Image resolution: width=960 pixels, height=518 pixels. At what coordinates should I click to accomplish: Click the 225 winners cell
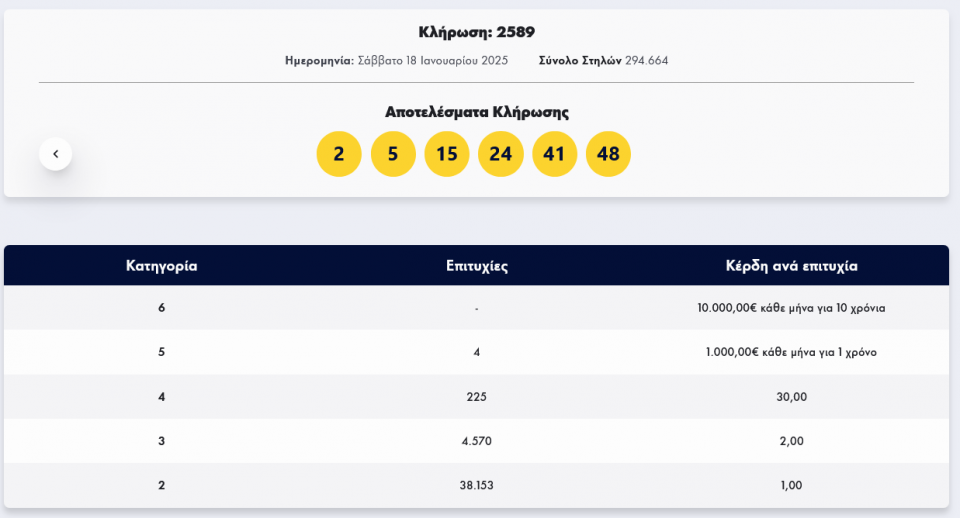pos(477,397)
